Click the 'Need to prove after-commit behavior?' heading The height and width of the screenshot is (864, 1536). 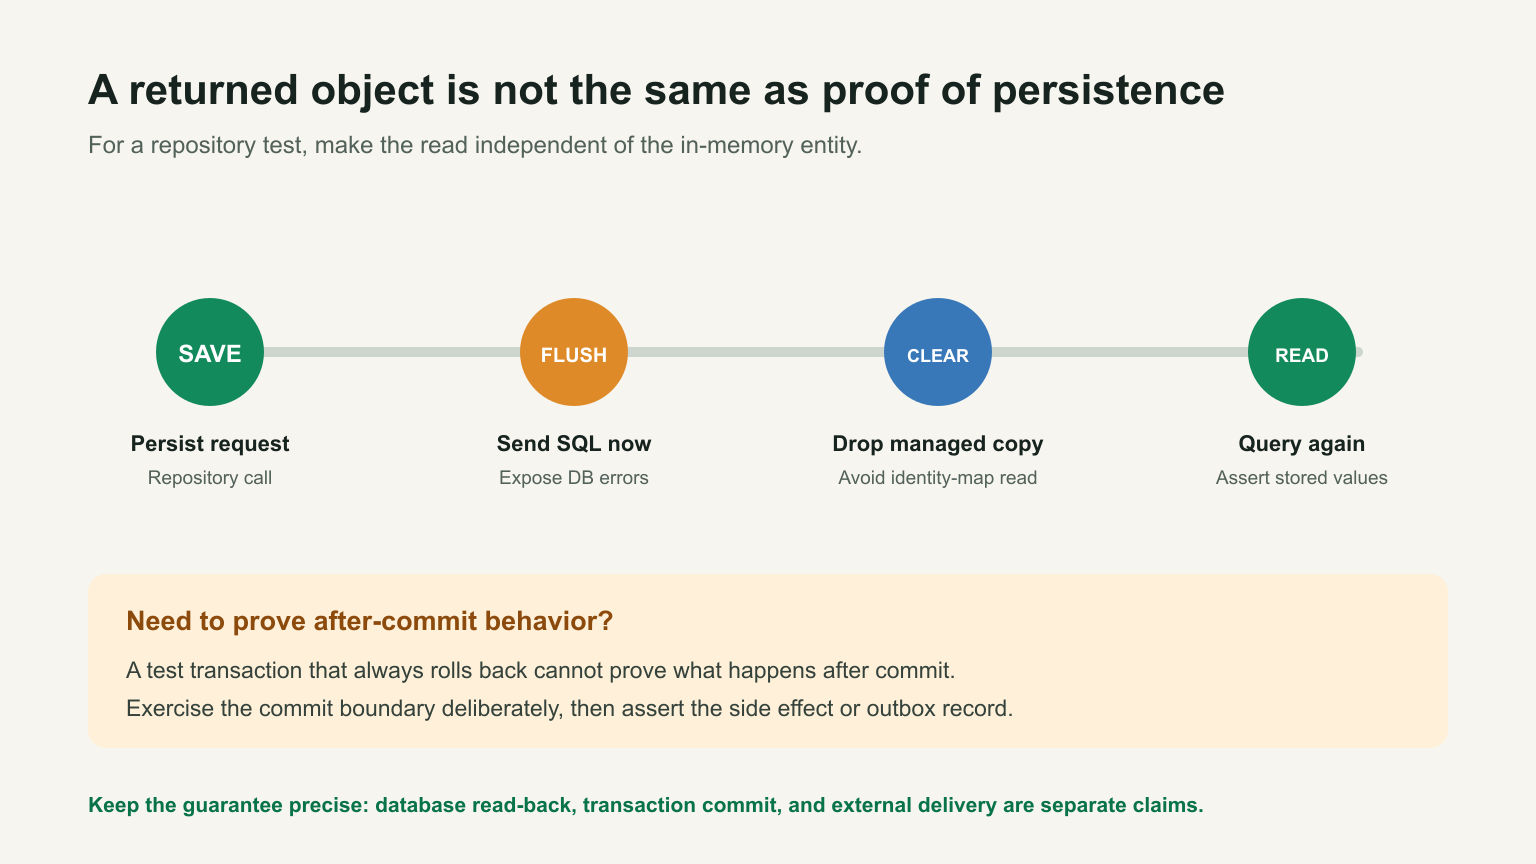point(369,621)
